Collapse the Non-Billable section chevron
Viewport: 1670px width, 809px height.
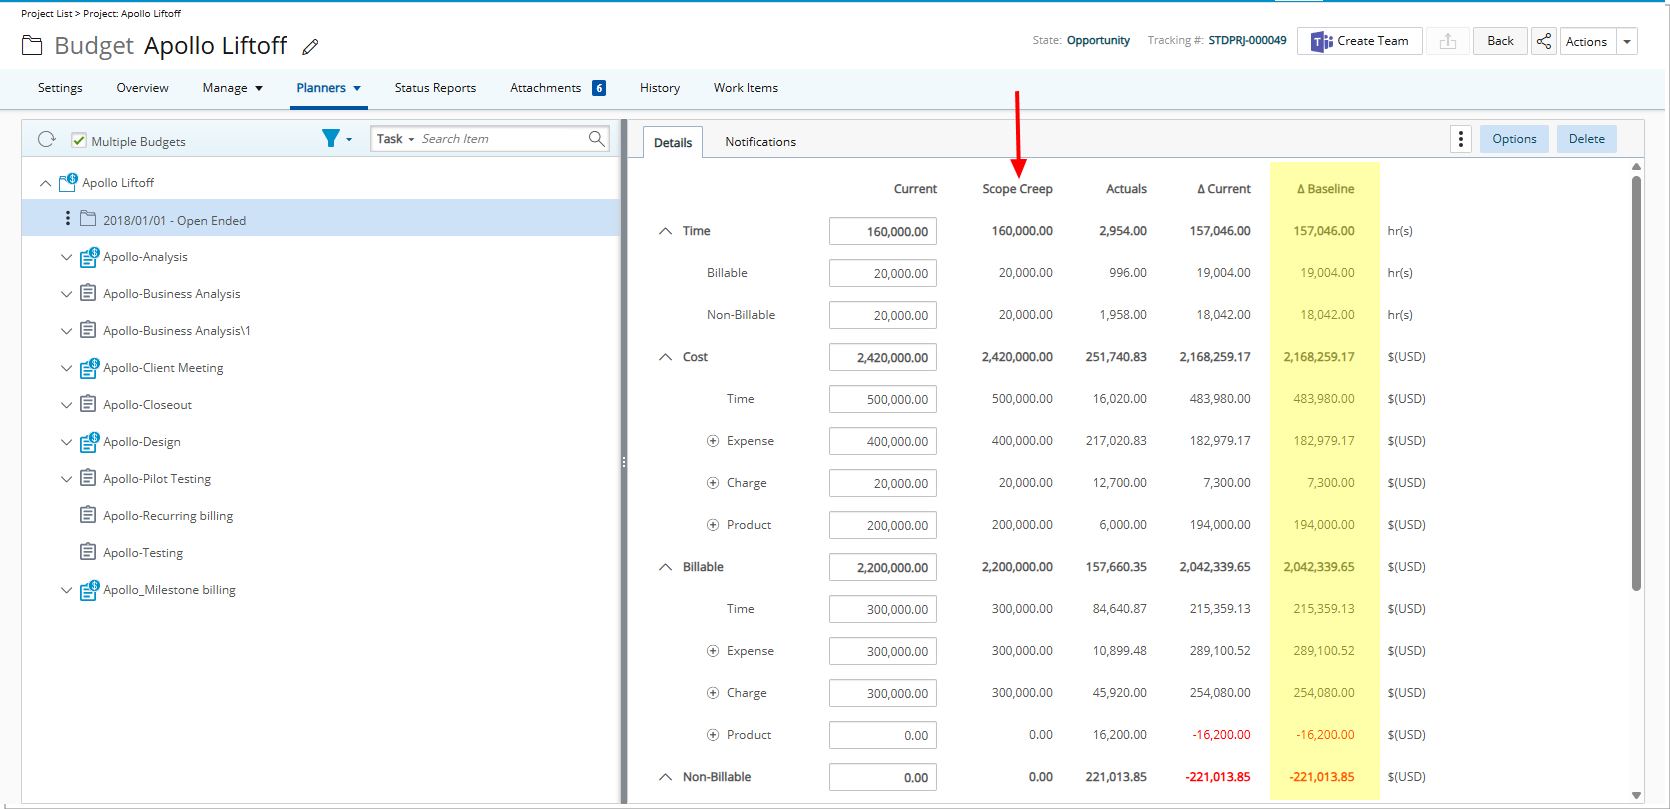coord(665,777)
